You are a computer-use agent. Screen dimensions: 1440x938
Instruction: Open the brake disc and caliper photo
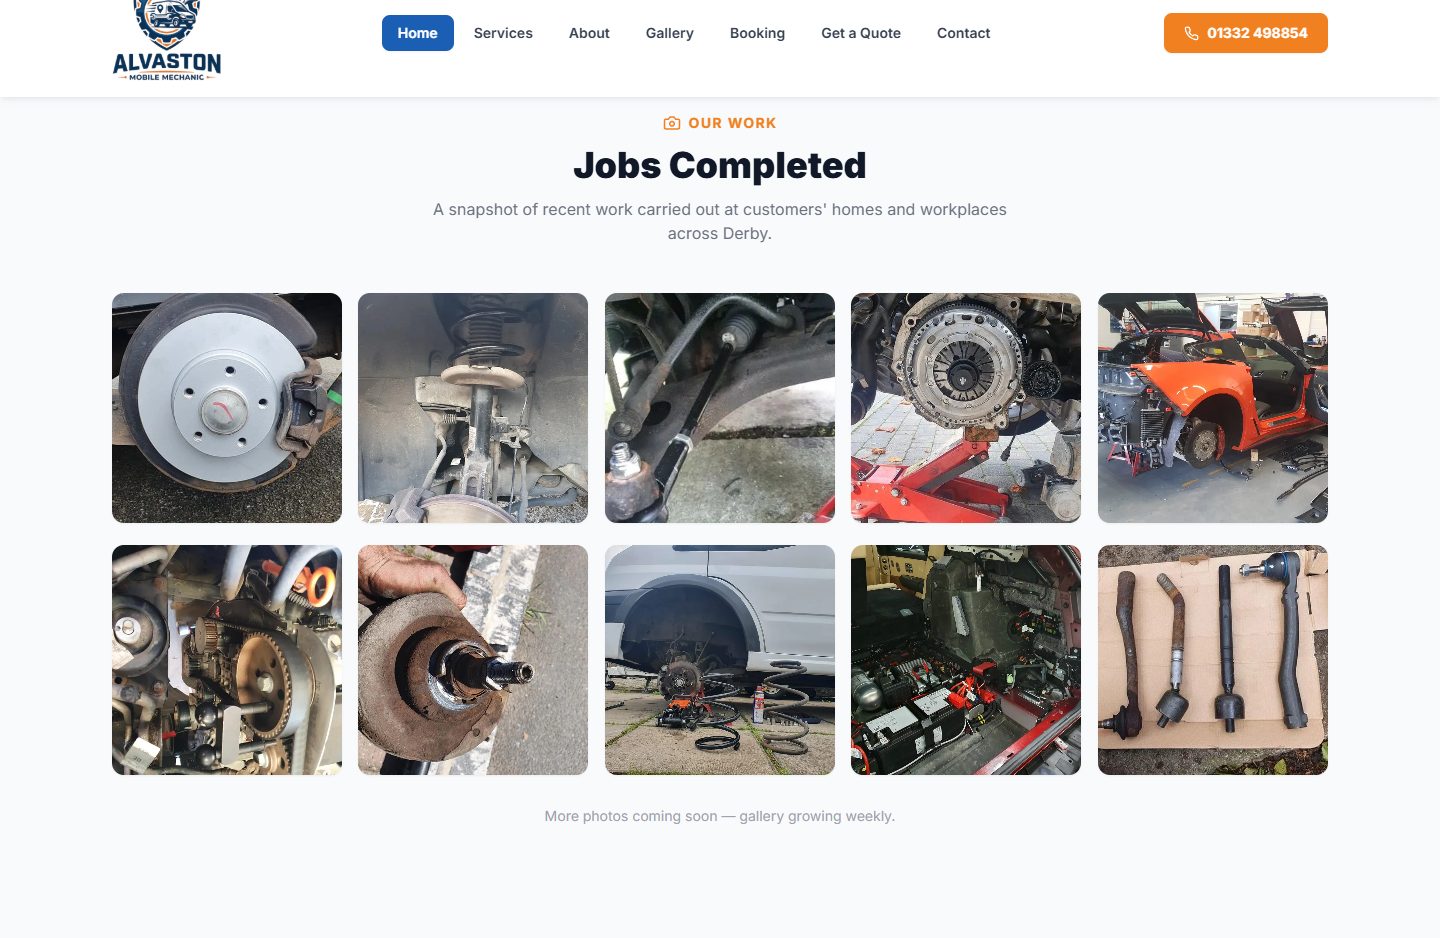[x=227, y=408]
